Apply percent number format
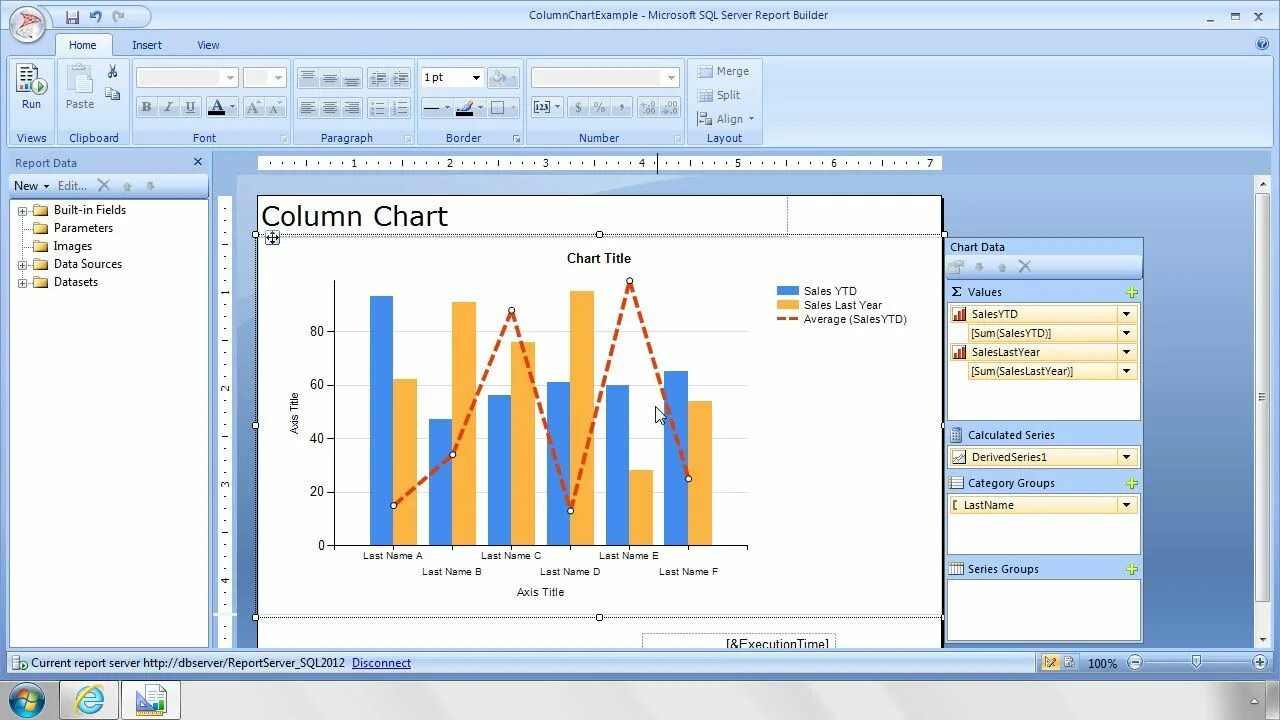The image size is (1280, 720). [599, 108]
